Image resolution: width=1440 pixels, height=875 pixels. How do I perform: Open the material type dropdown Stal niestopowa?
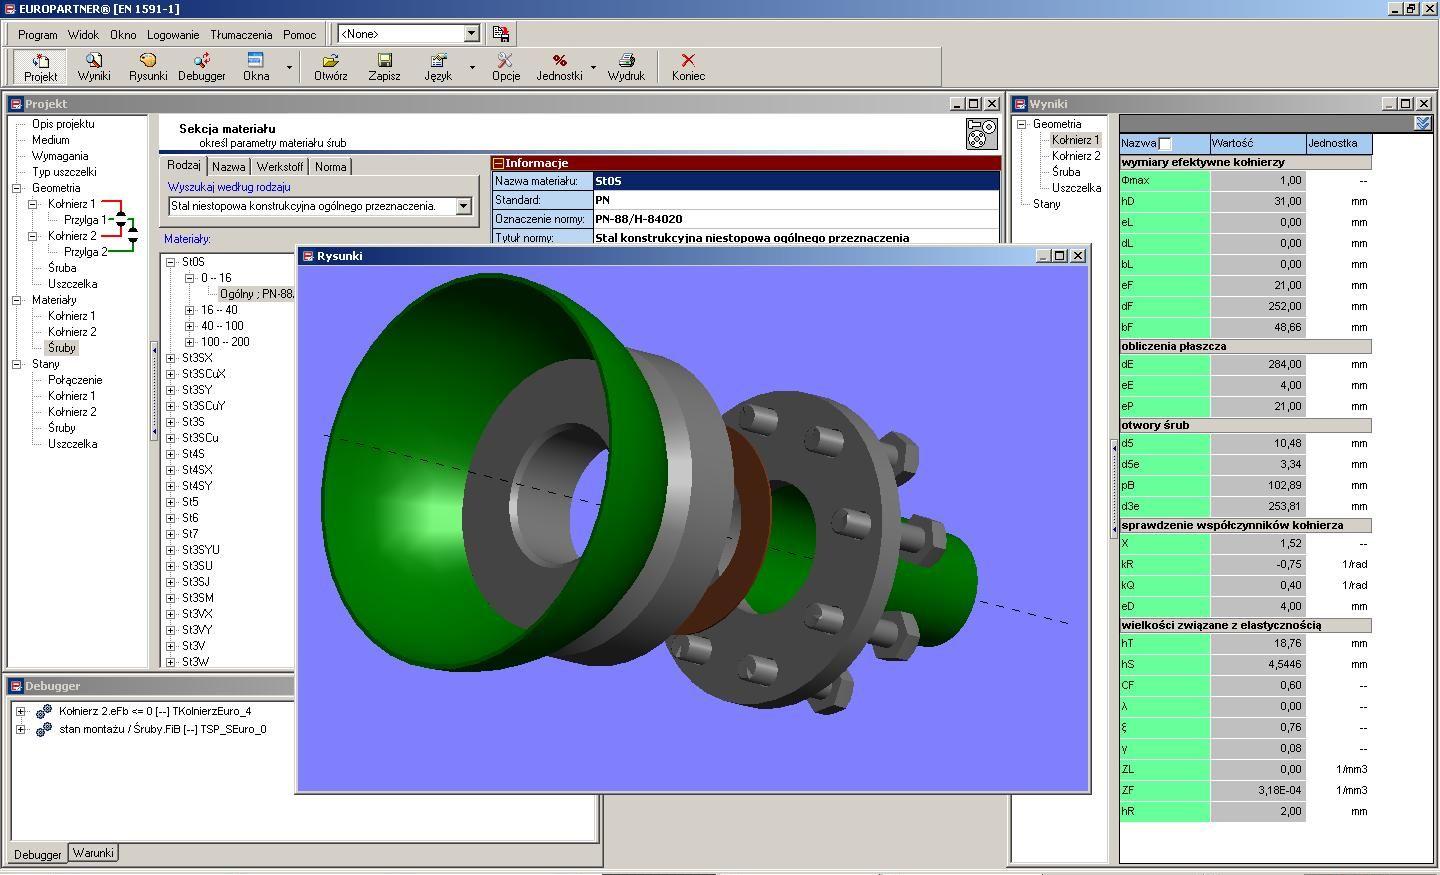[x=463, y=206]
